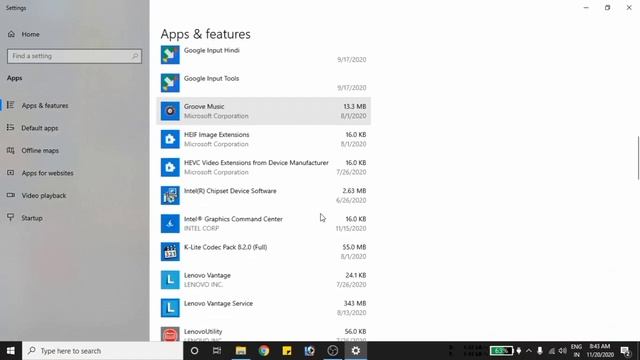Click the Lenovo Vantage app icon
The width and height of the screenshot is (640, 360).
(x=170, y=280)
